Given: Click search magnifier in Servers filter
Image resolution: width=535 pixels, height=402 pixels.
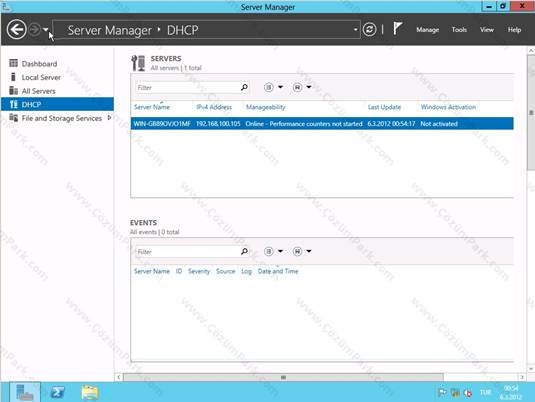Looking at the screenshot, I should pyautogui.click(x=244, y=87).
